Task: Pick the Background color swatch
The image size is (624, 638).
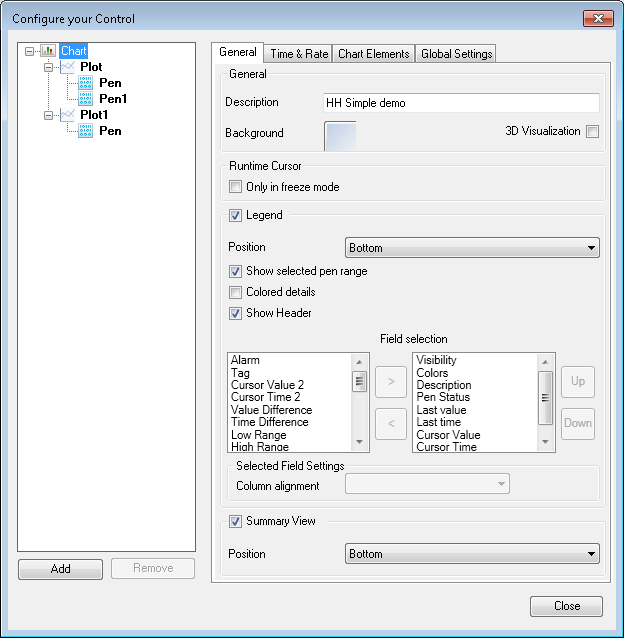Action: (340, 136)
